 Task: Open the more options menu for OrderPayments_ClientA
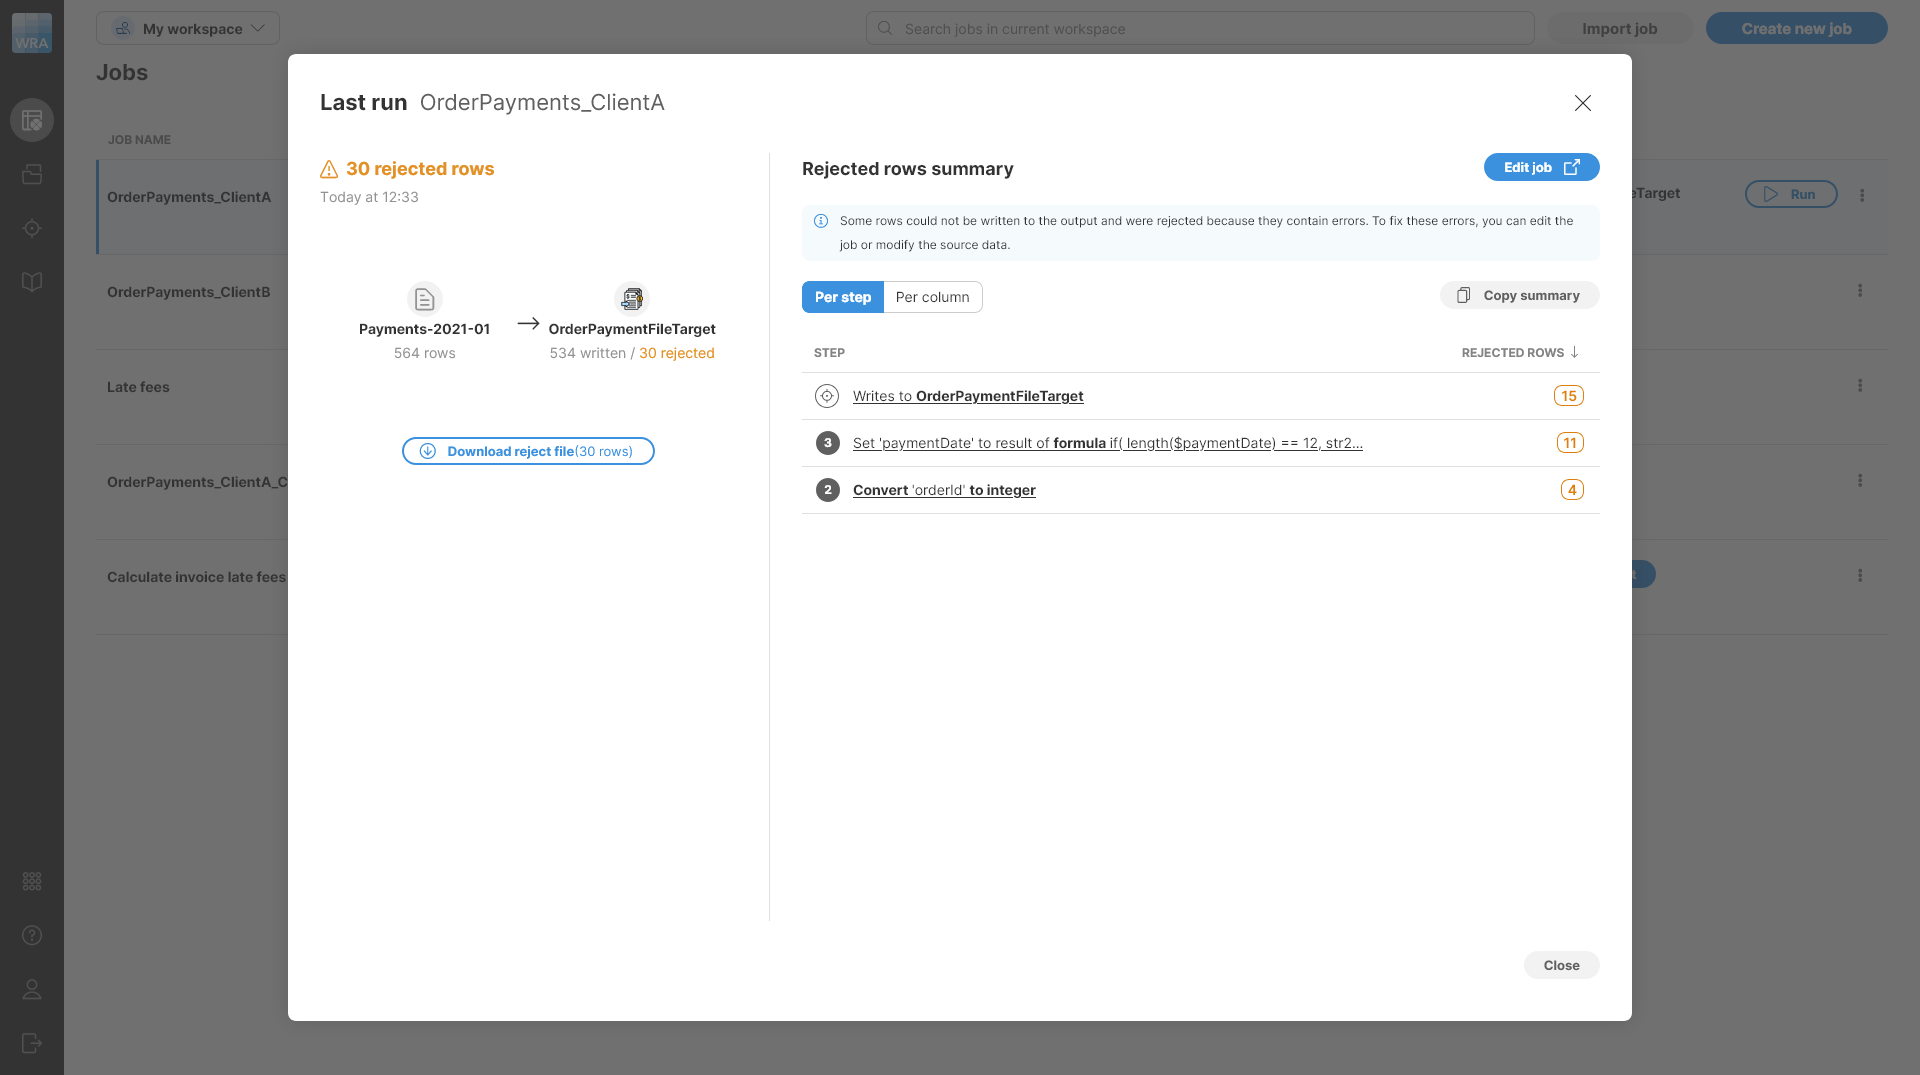[x=1861, y=196]
